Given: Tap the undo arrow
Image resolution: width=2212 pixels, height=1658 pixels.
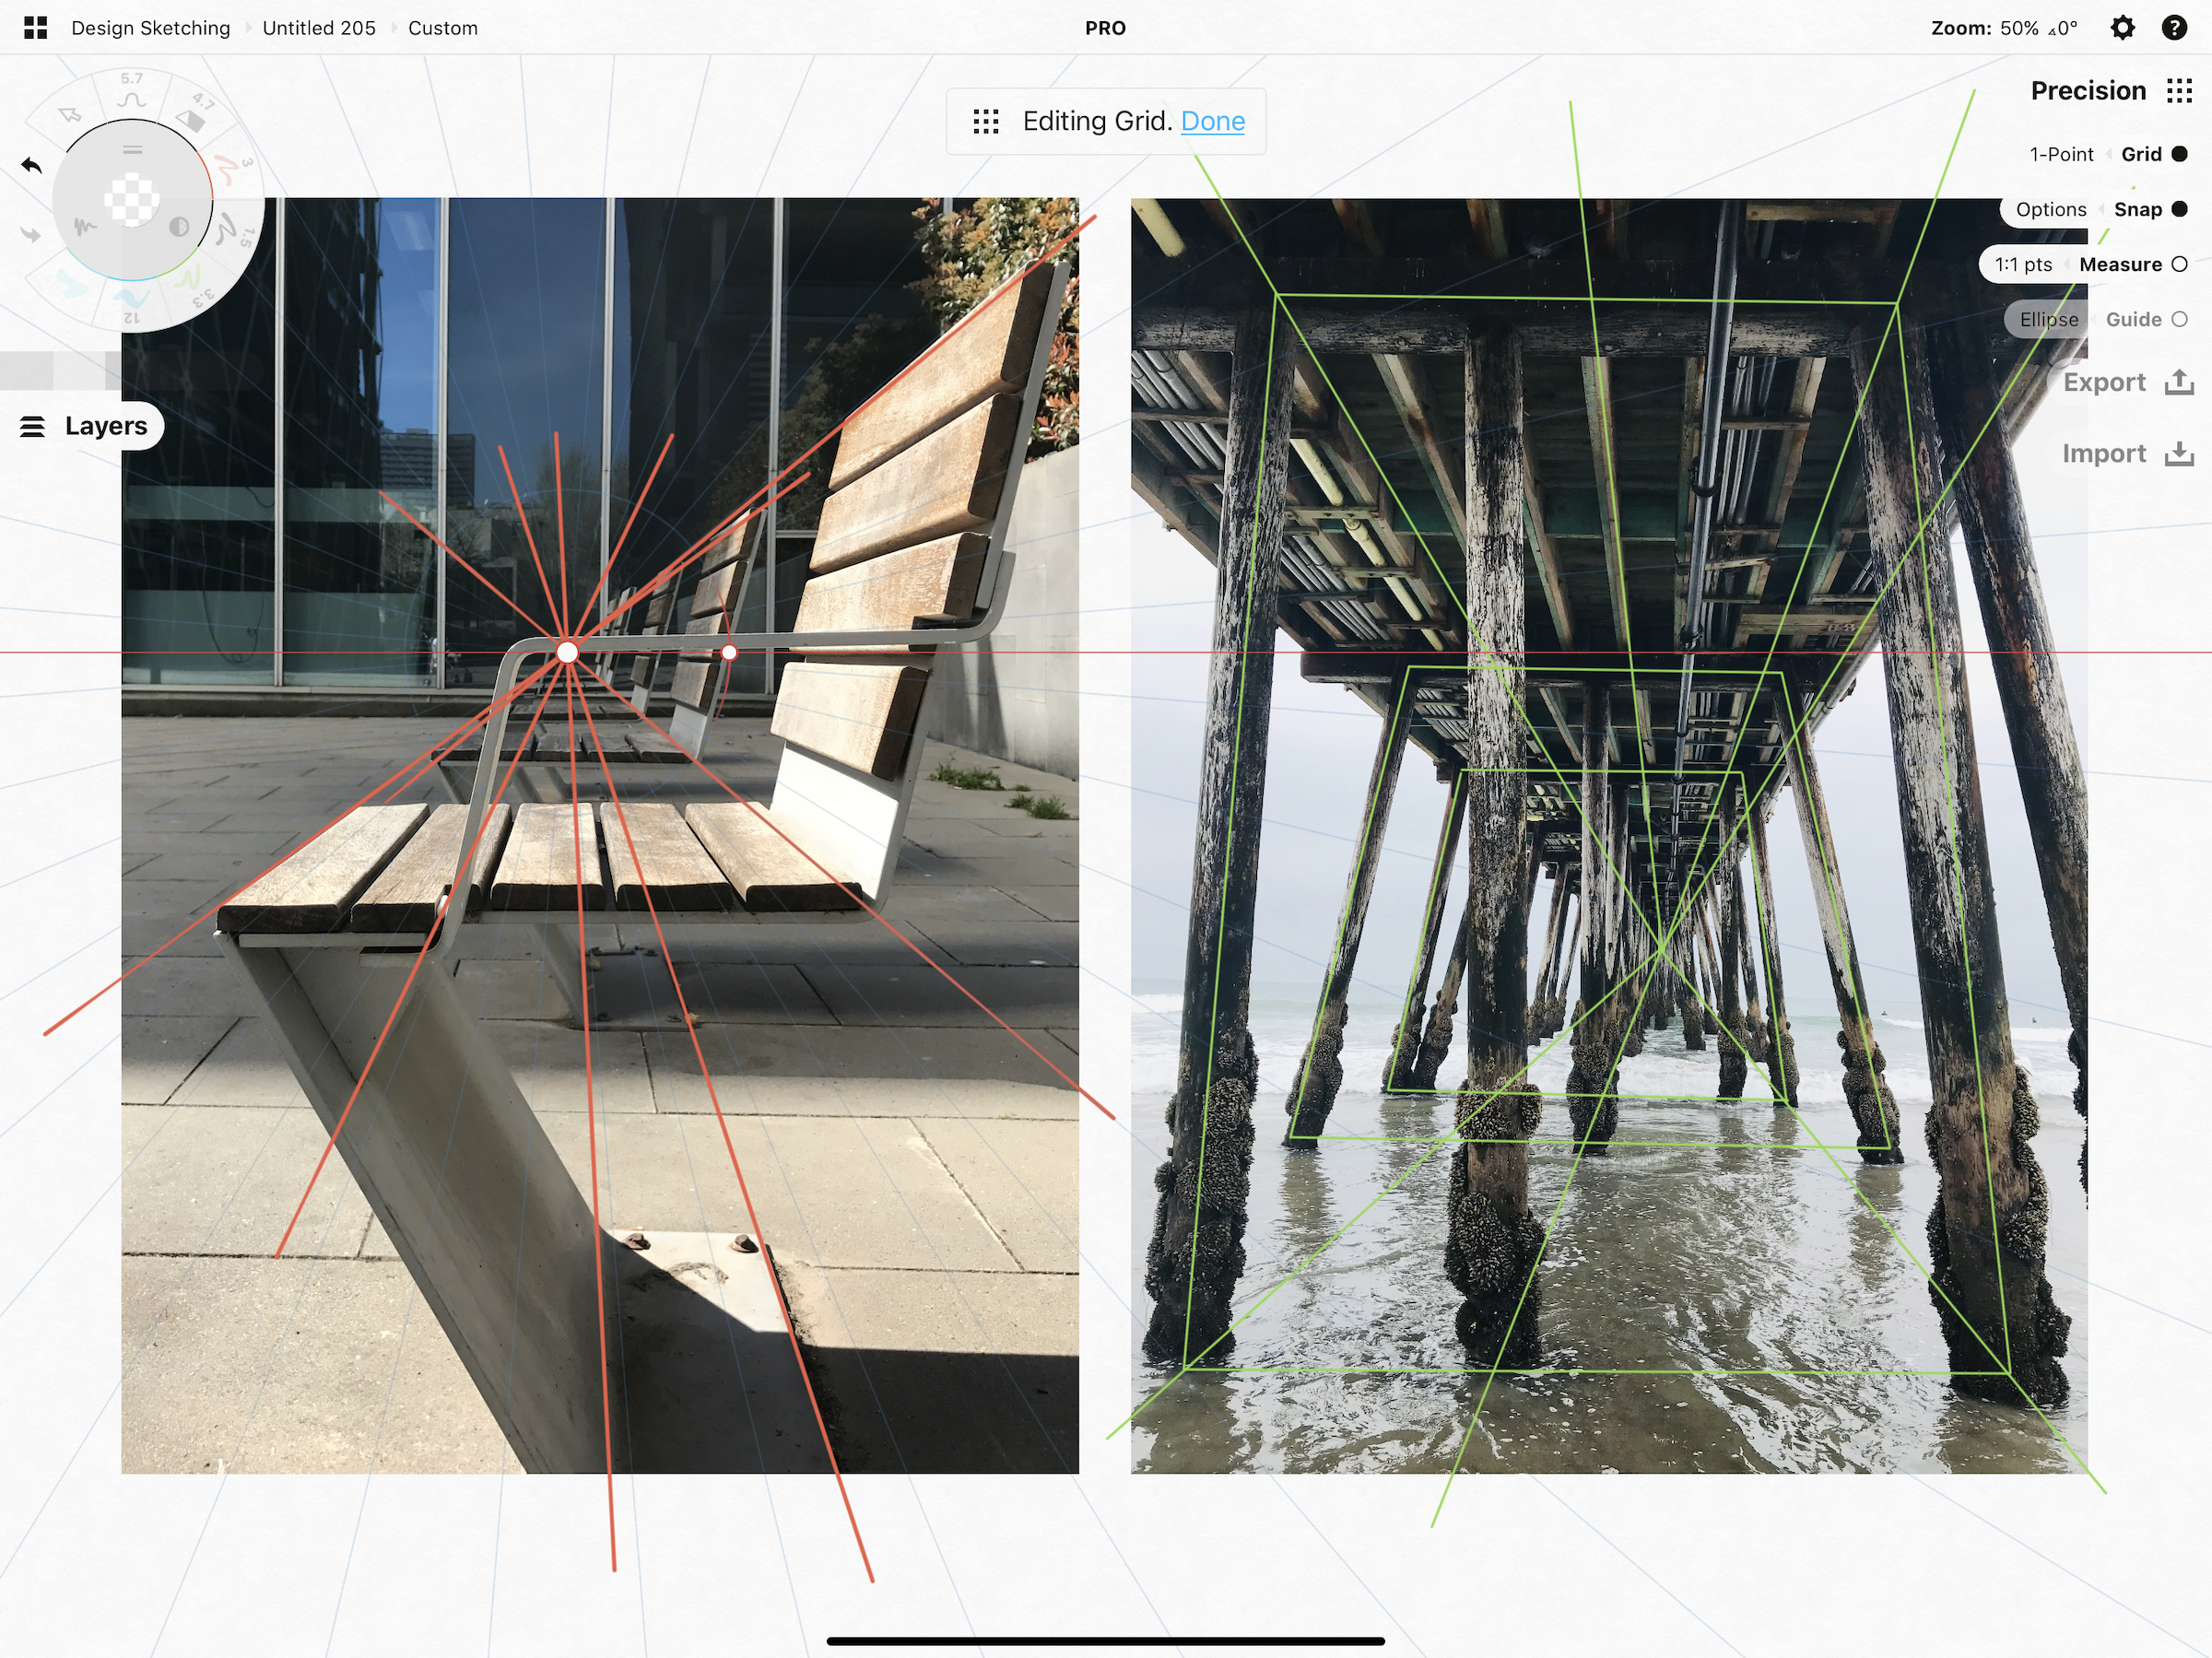Looking at the screenshot, I should tap(32, 165).
